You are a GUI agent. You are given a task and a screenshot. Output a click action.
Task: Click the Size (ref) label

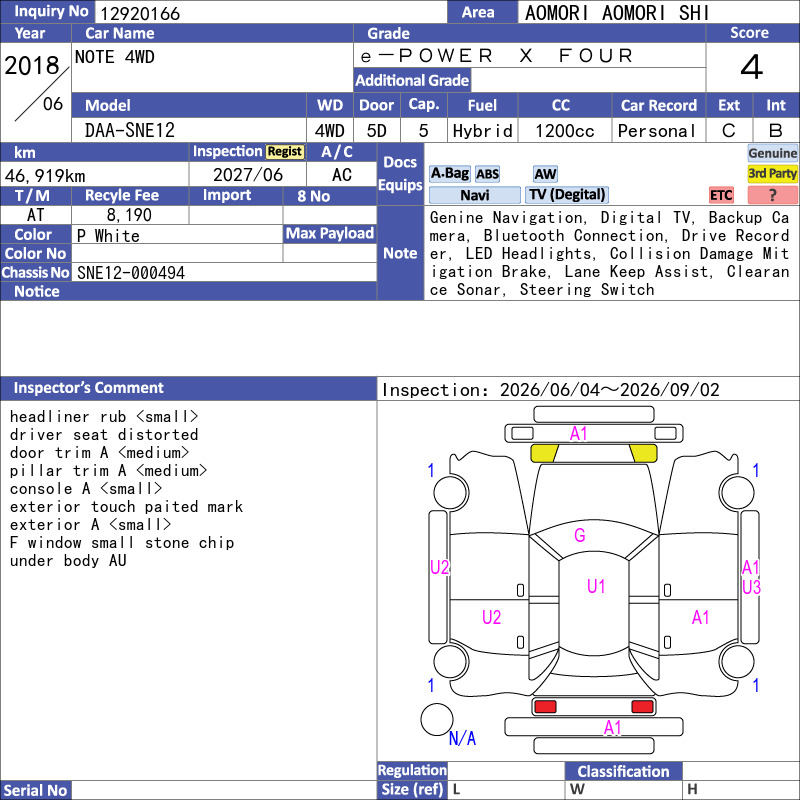click(412, 789)
